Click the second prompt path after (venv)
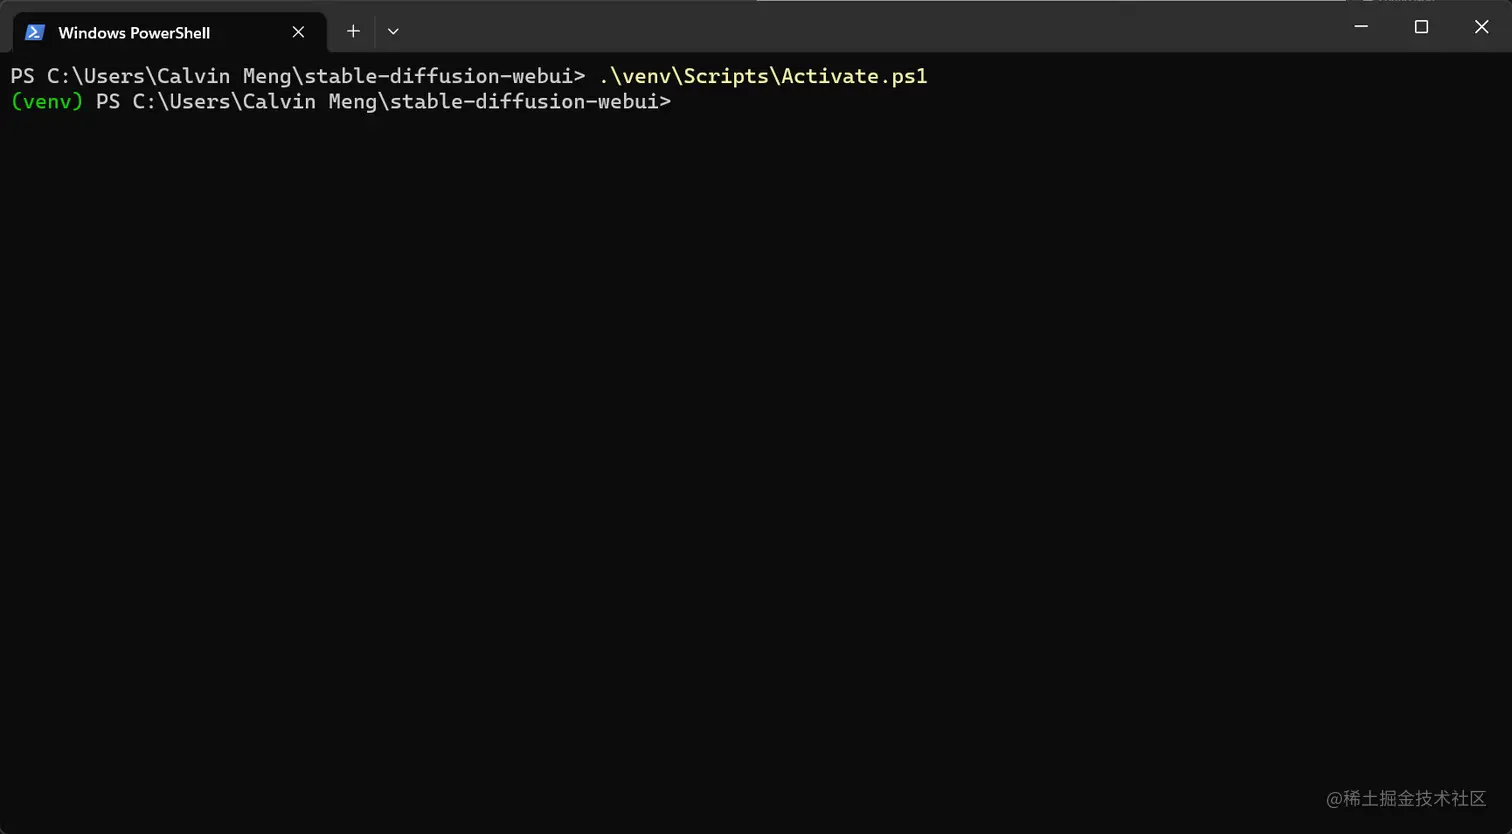Image resolution: width=1512 pixels, height=834 pixels. coord(383,102)
